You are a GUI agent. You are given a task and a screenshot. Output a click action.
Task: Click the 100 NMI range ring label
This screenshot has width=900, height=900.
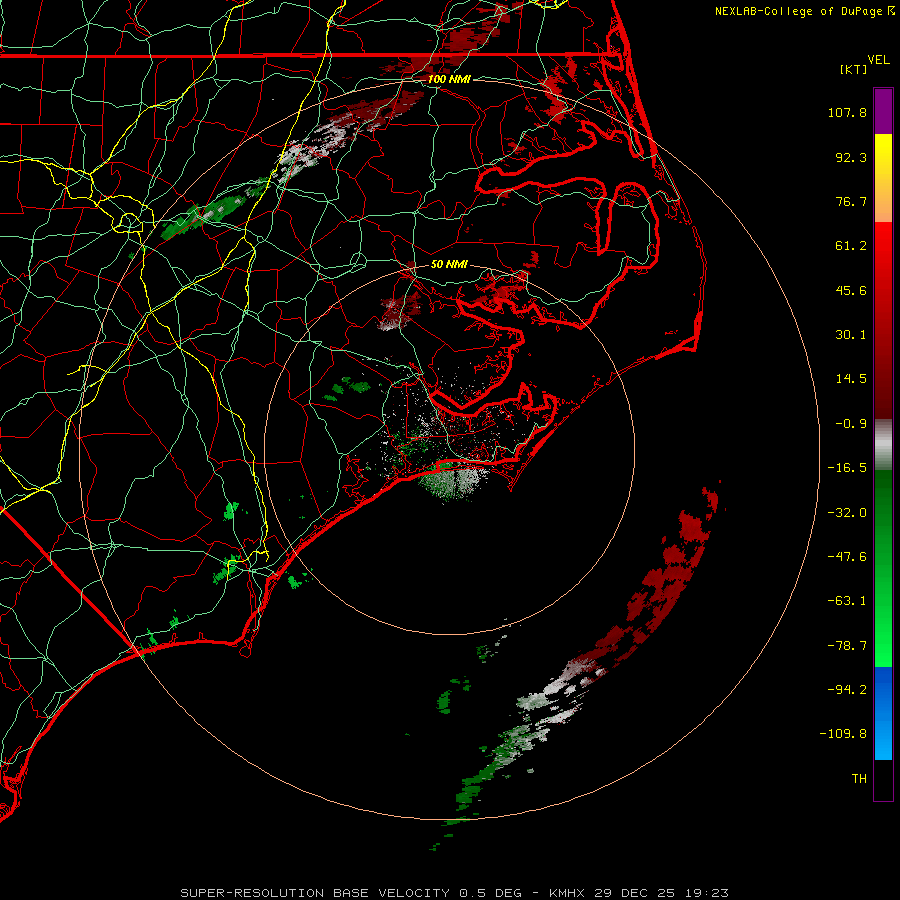(449, 79)
